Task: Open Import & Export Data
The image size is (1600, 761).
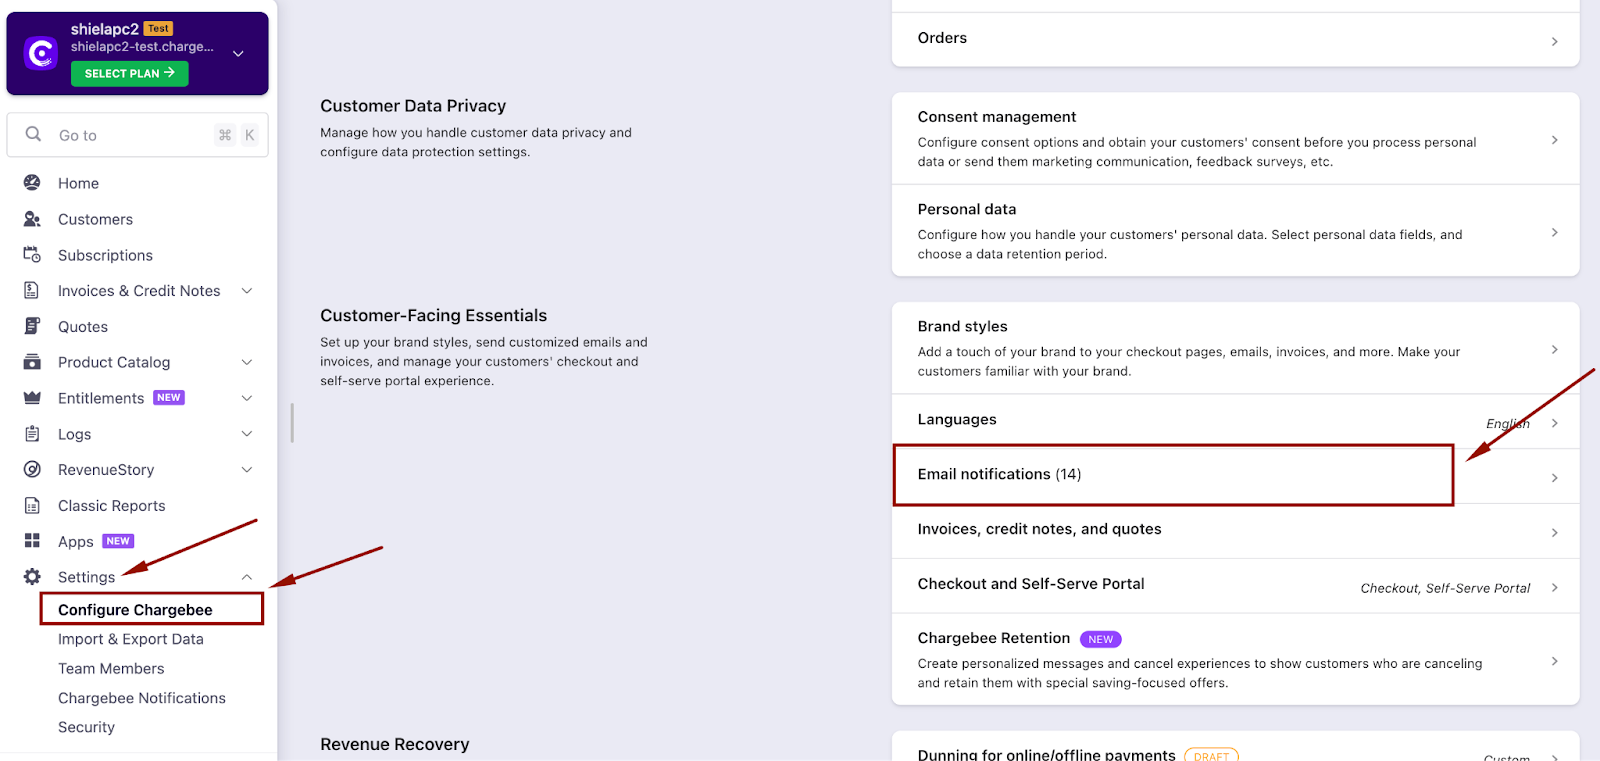Action: point(130,639)
